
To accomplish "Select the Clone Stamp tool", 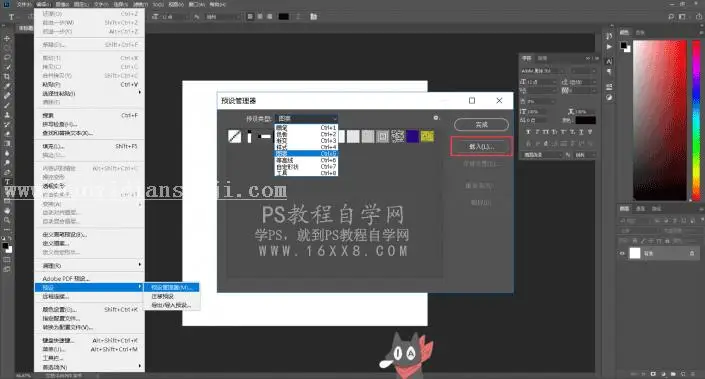I will click(7, 115).
